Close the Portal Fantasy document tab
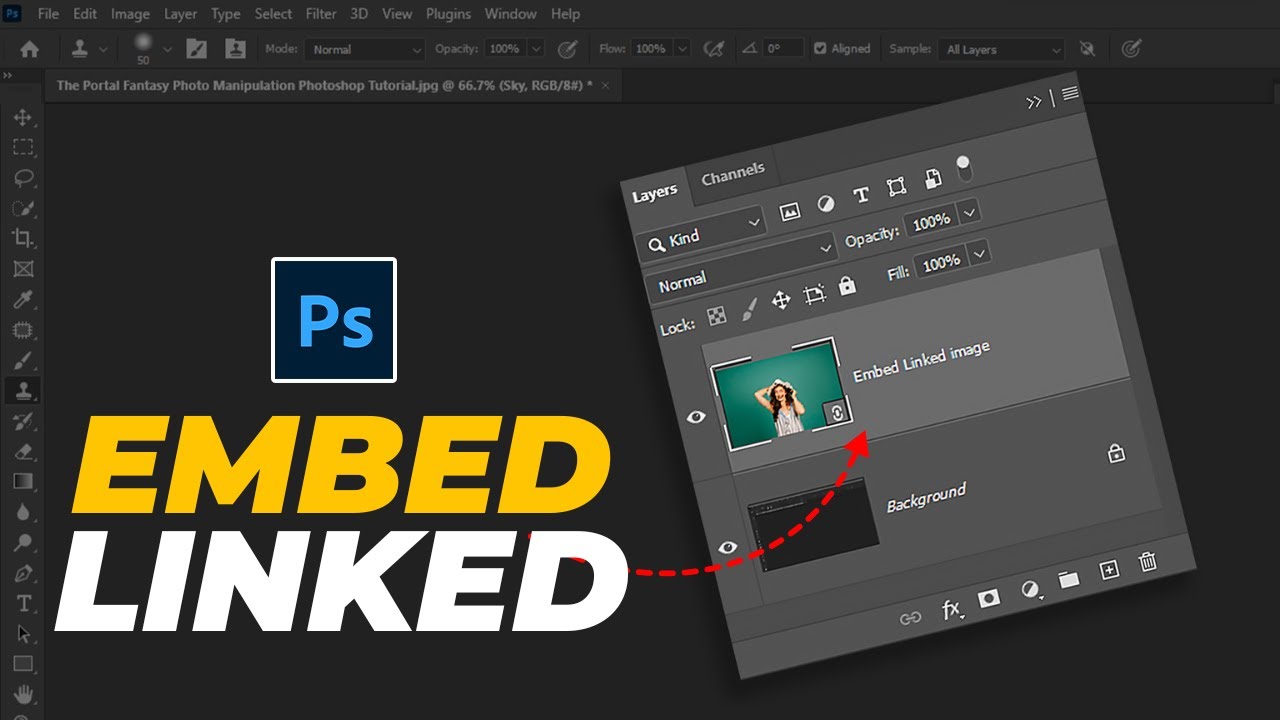The width and height of the screenshot is (1280, 720). (x=605, y=86)
